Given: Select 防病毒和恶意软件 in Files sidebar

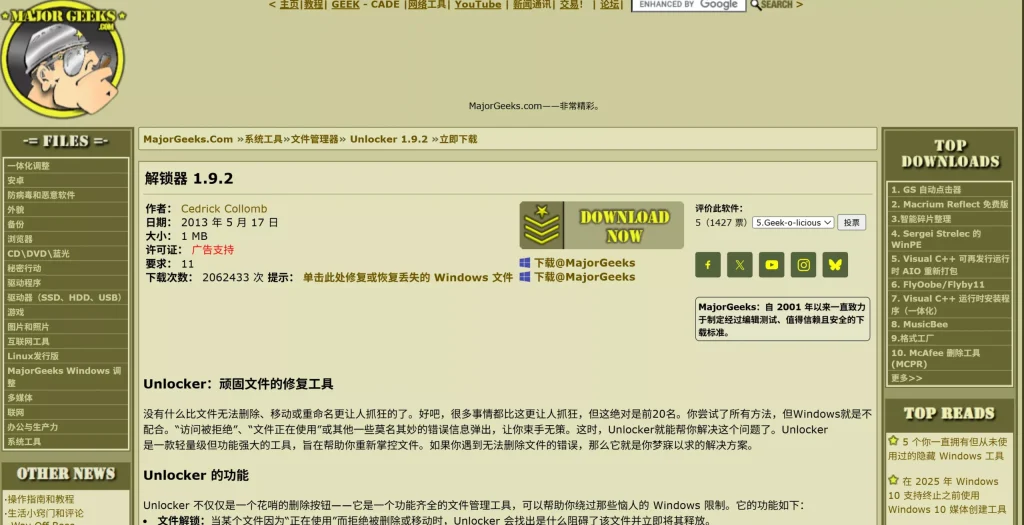Looking at the screenshot, I should pos(41,195).
